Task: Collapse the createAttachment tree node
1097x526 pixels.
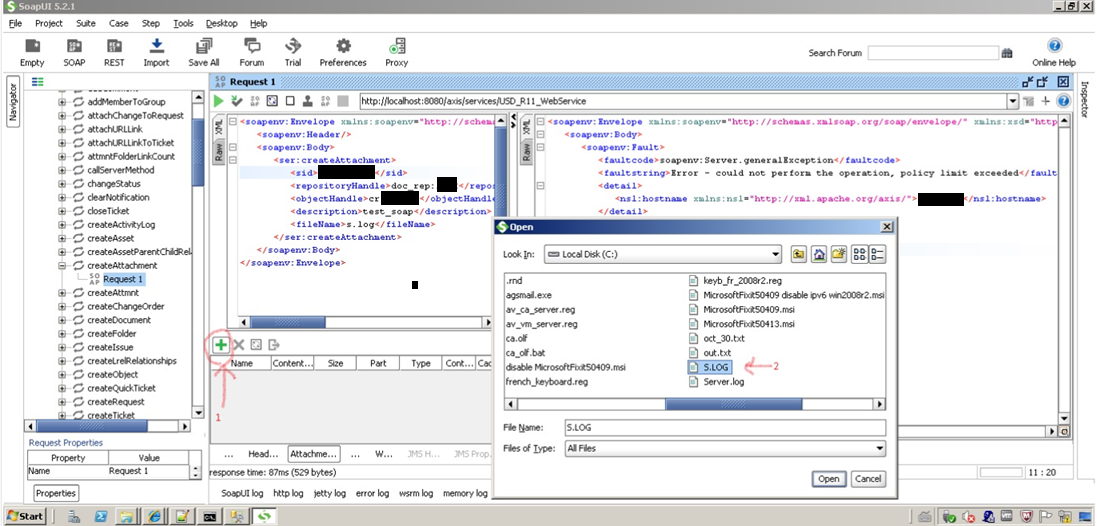Action: (x=63, y=266)
